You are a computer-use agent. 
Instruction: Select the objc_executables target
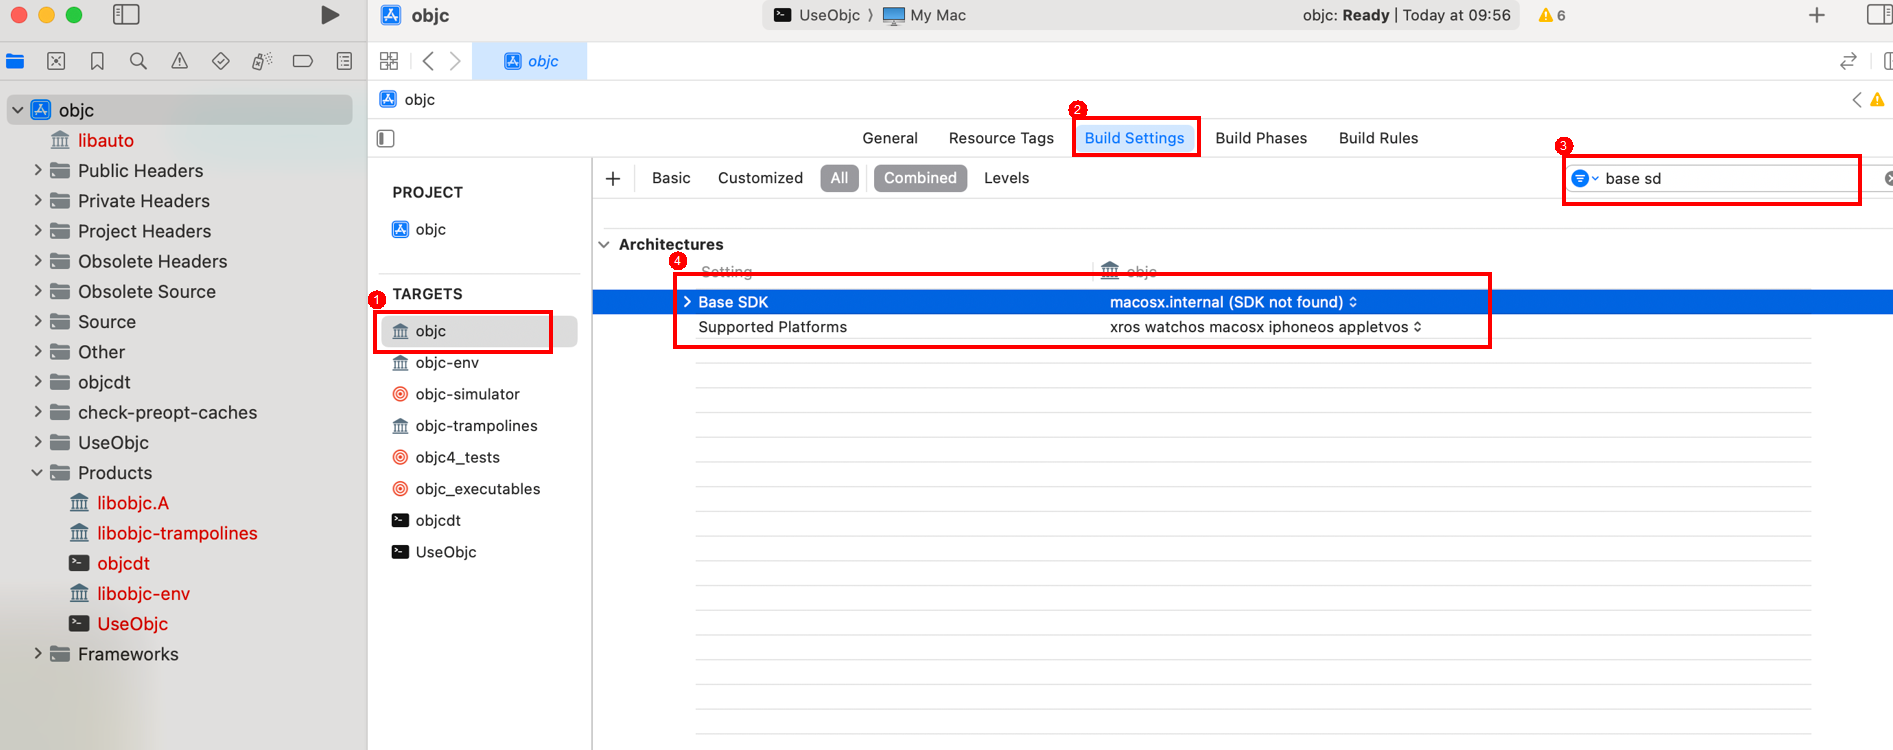[x=466, y=489]
